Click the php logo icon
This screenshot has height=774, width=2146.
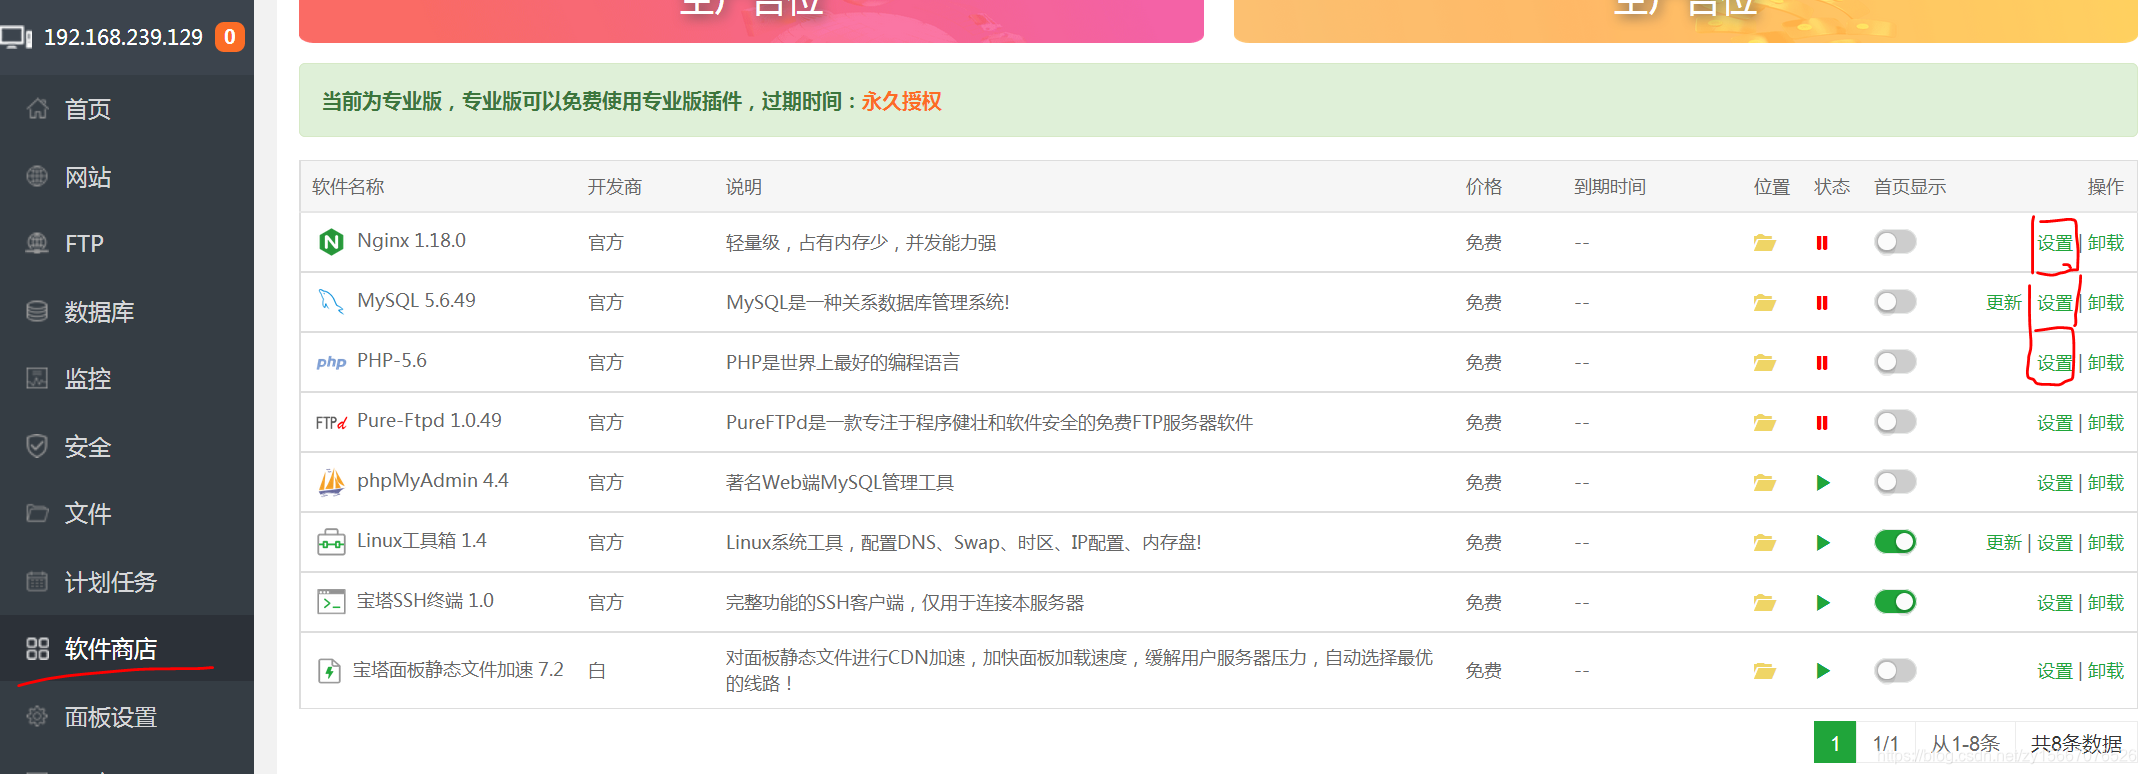pos(331,362)
